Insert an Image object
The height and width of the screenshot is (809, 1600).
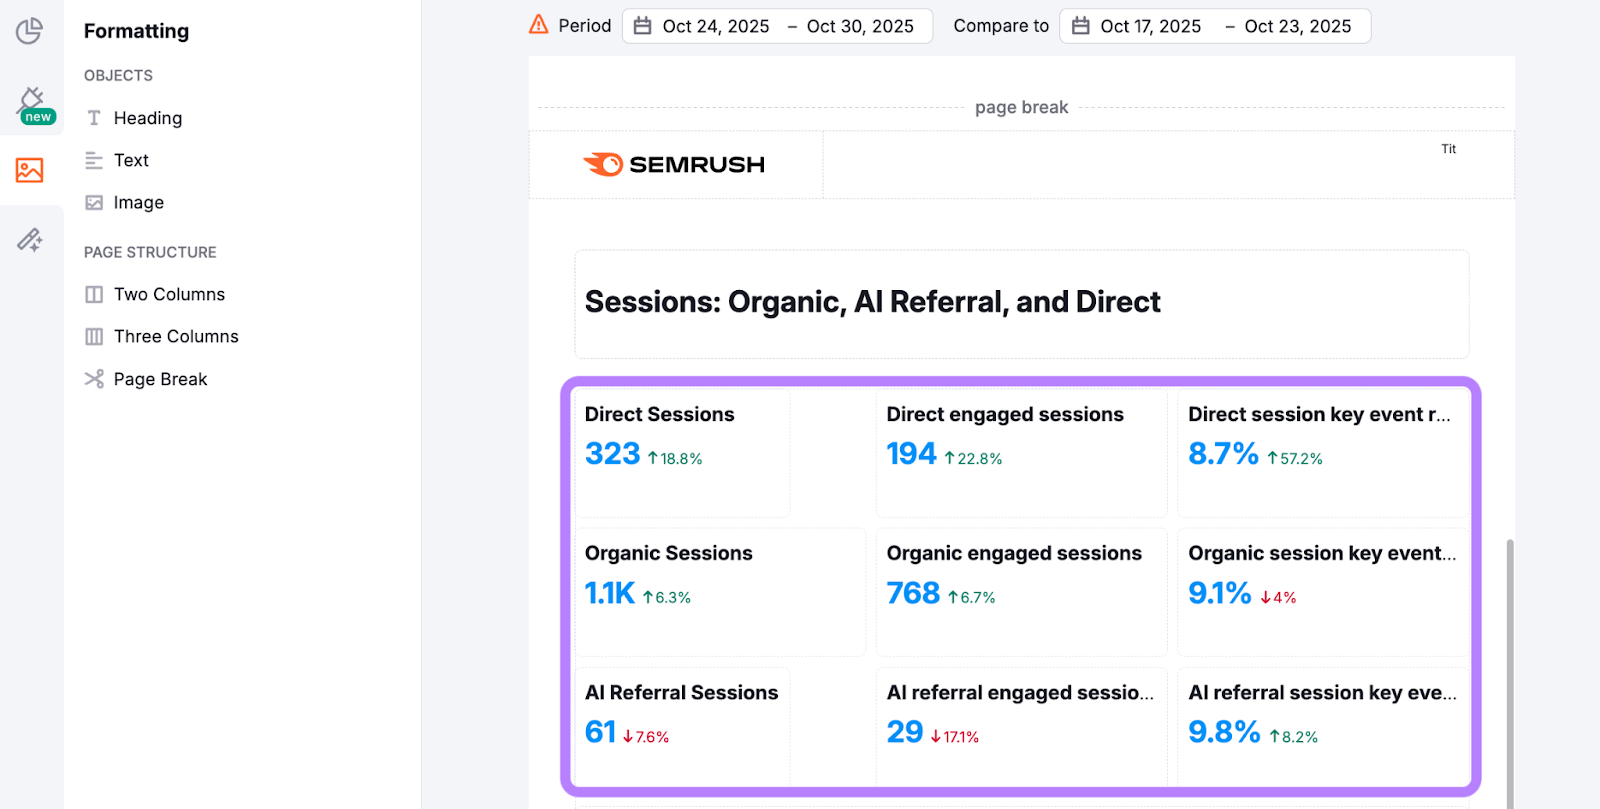click(138, 202)
